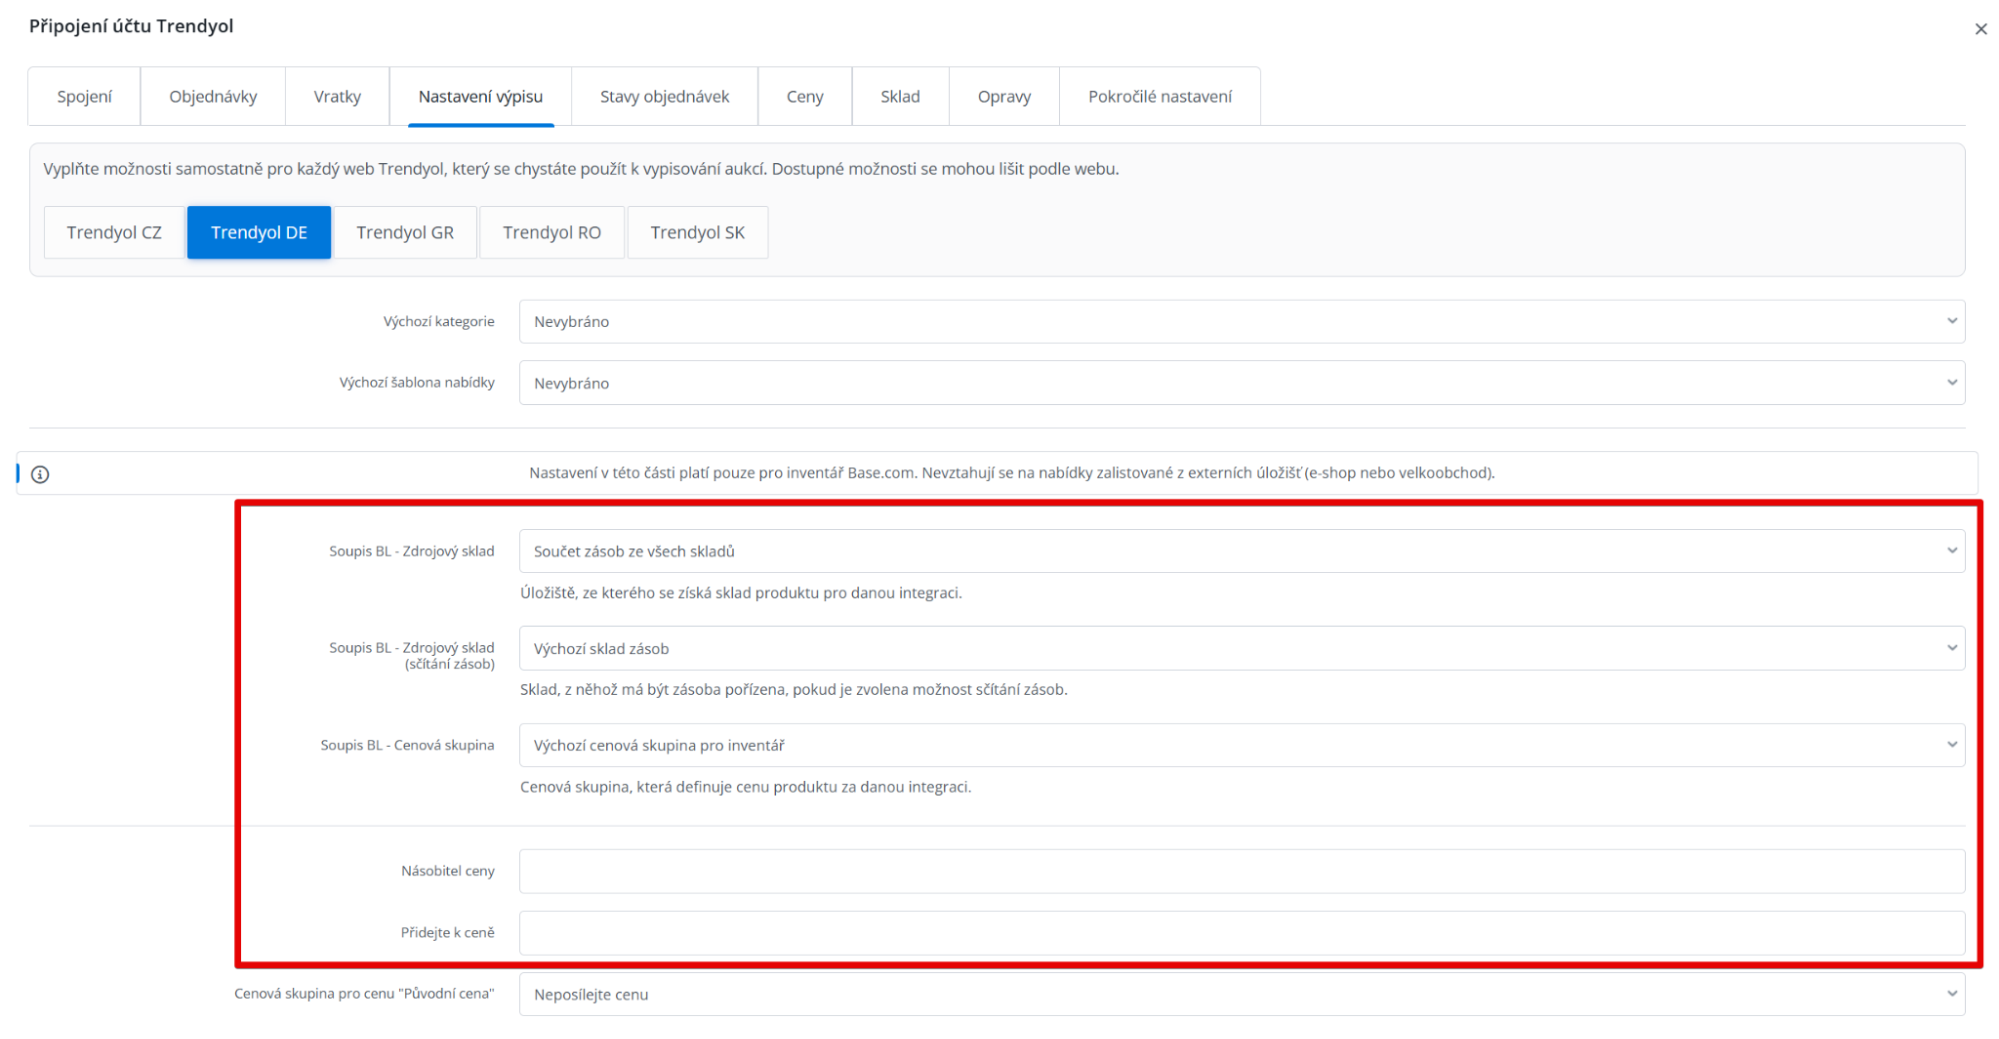Screen dimensions: 1999x1039
Task: Switch to Trendyol GR site
Action: (x=405, y=232)
